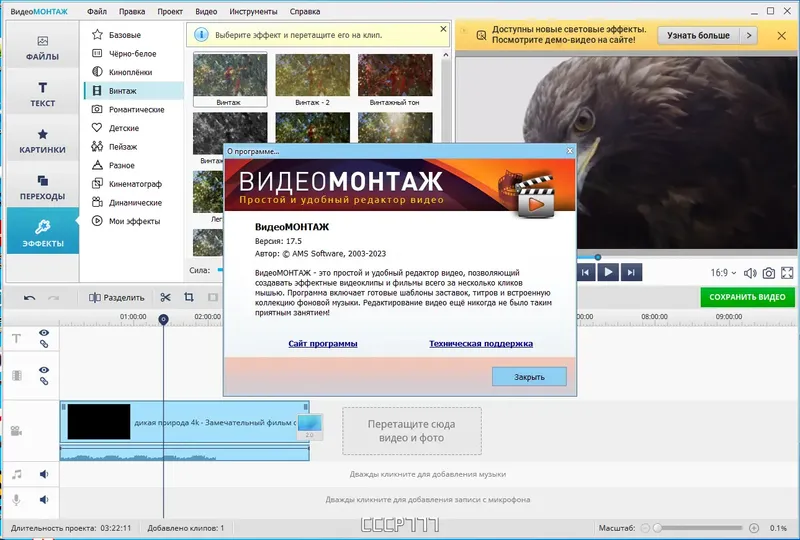The image size is (800, 540).
Task: Click the scissors cut tool
Action: tap(165, 298)
